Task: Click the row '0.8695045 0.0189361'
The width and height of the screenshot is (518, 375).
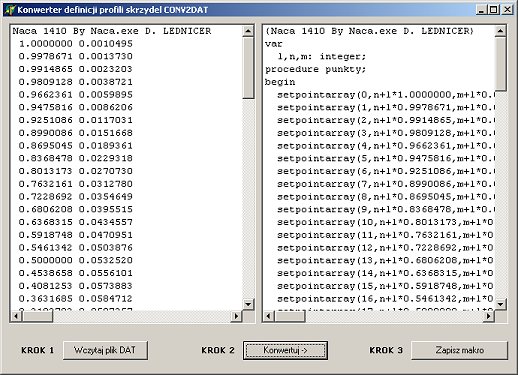Action: tap(76, 146)
